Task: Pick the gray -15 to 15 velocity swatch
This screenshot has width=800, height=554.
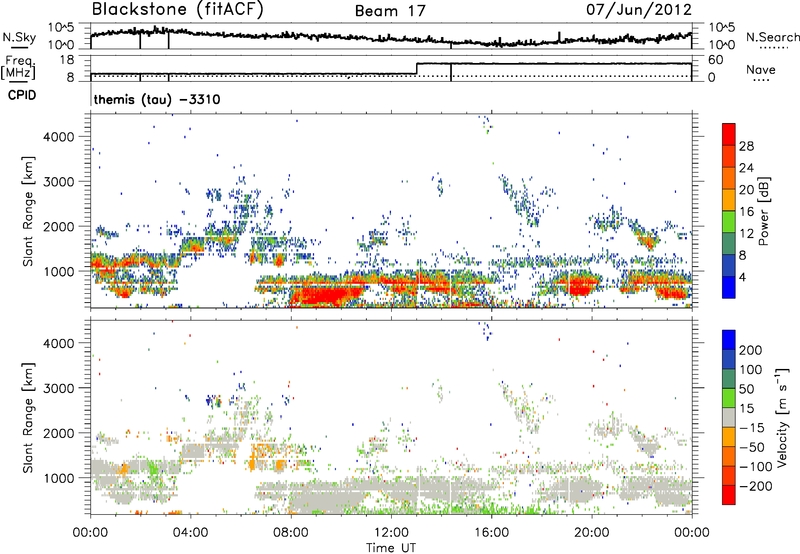Action: click(729, 417)
